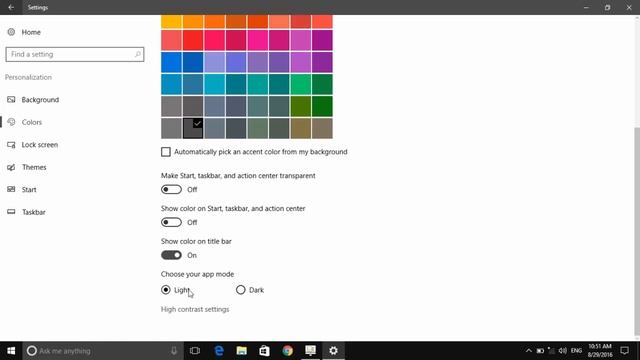This screenshot has width=640, height=360.
Task: Pick the pure red accent swatch
Action: [x=193, y=40]
